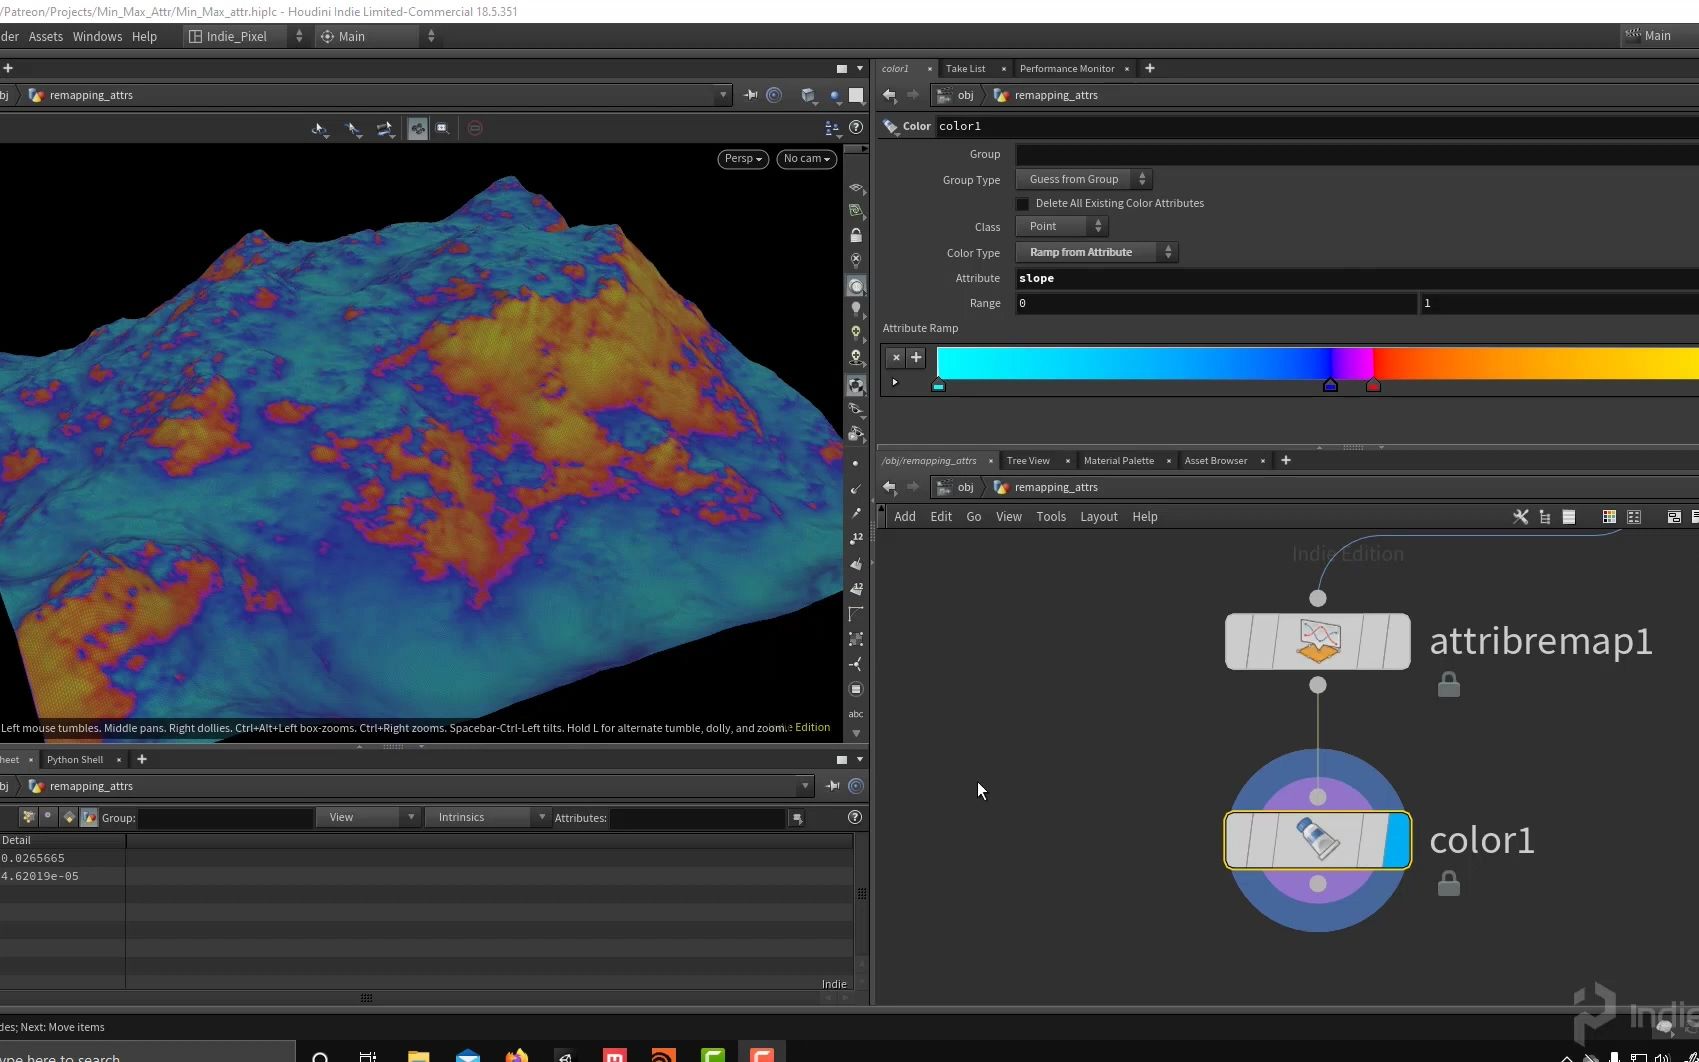The height and width of the screenshot is (1062, 1699).
Task: Expand the Persp viewport menu
Action: 743,159
